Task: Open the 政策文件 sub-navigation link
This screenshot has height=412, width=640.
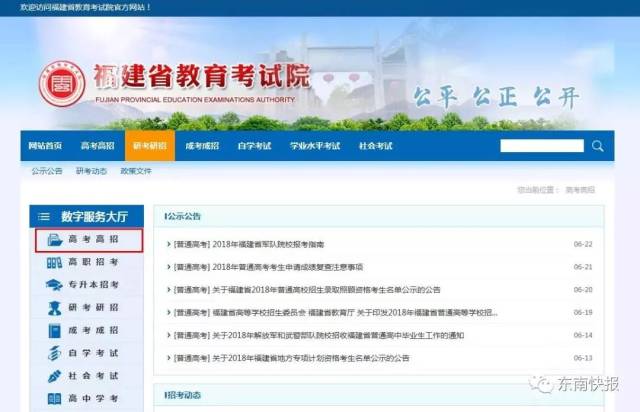Action: pyautogui.click(x=136, y=171)
